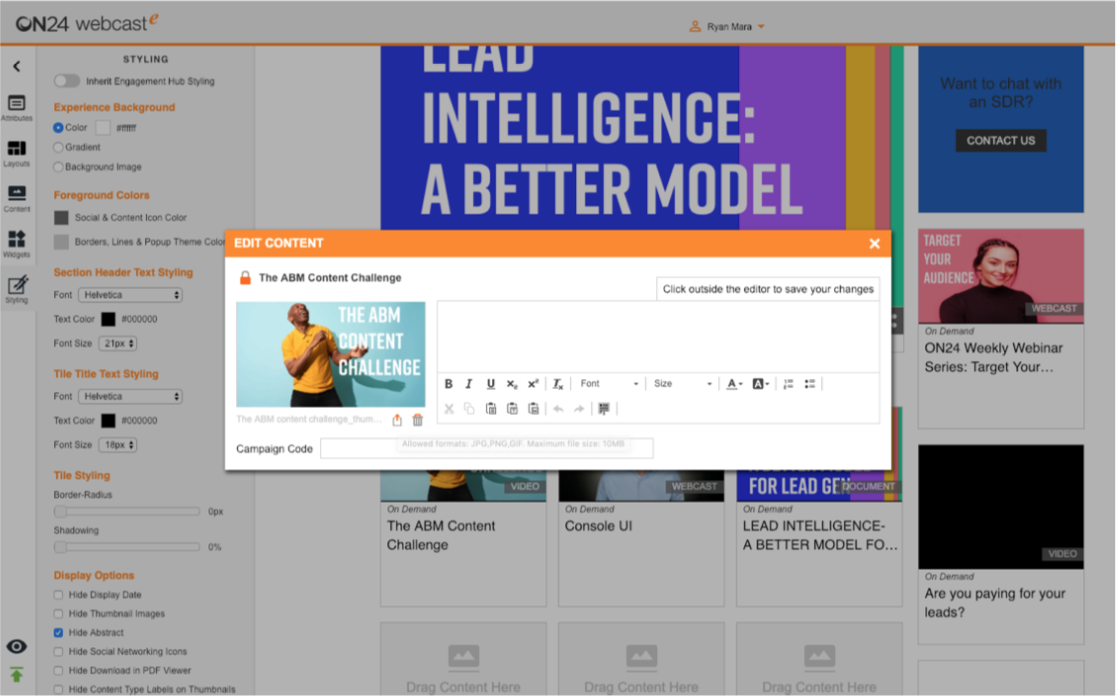Delete the ABM thumbnail with trash icon

418,420
